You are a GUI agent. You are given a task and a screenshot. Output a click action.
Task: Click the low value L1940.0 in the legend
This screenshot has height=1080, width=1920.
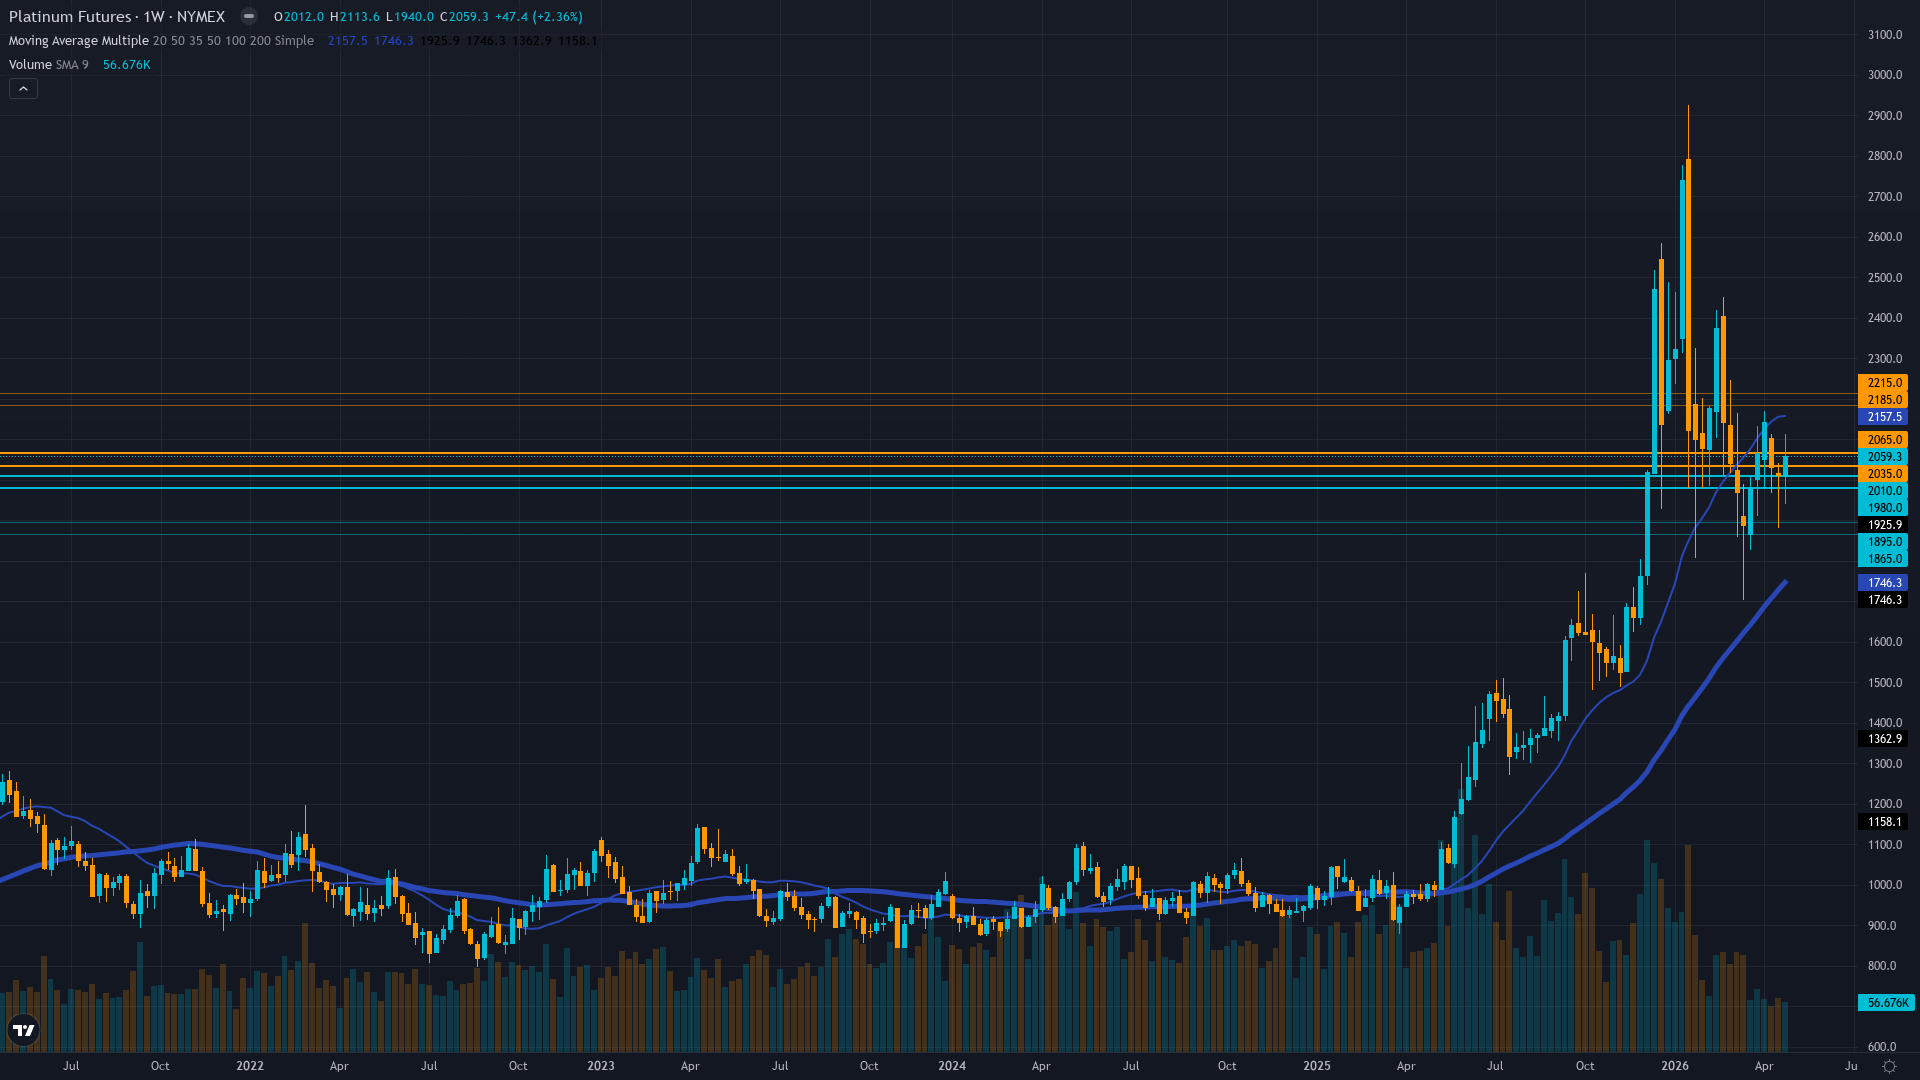pyautogui.click(x=410, y=17)
